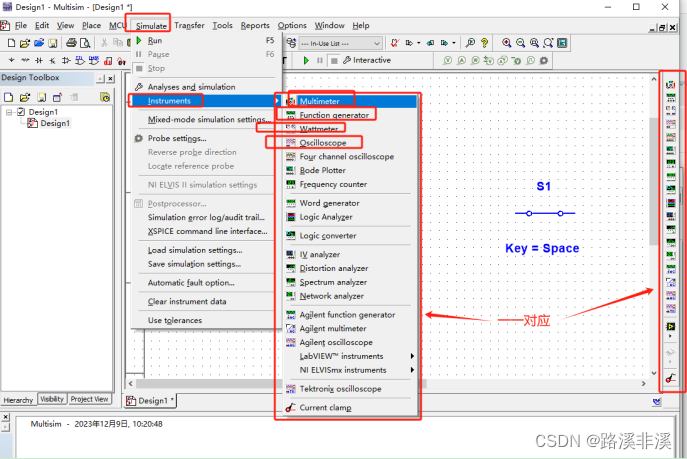The height and width of the screenshot is (459, 687).
Task: Place a transistor component from toolbar
Action: click(x=53, y=60)
